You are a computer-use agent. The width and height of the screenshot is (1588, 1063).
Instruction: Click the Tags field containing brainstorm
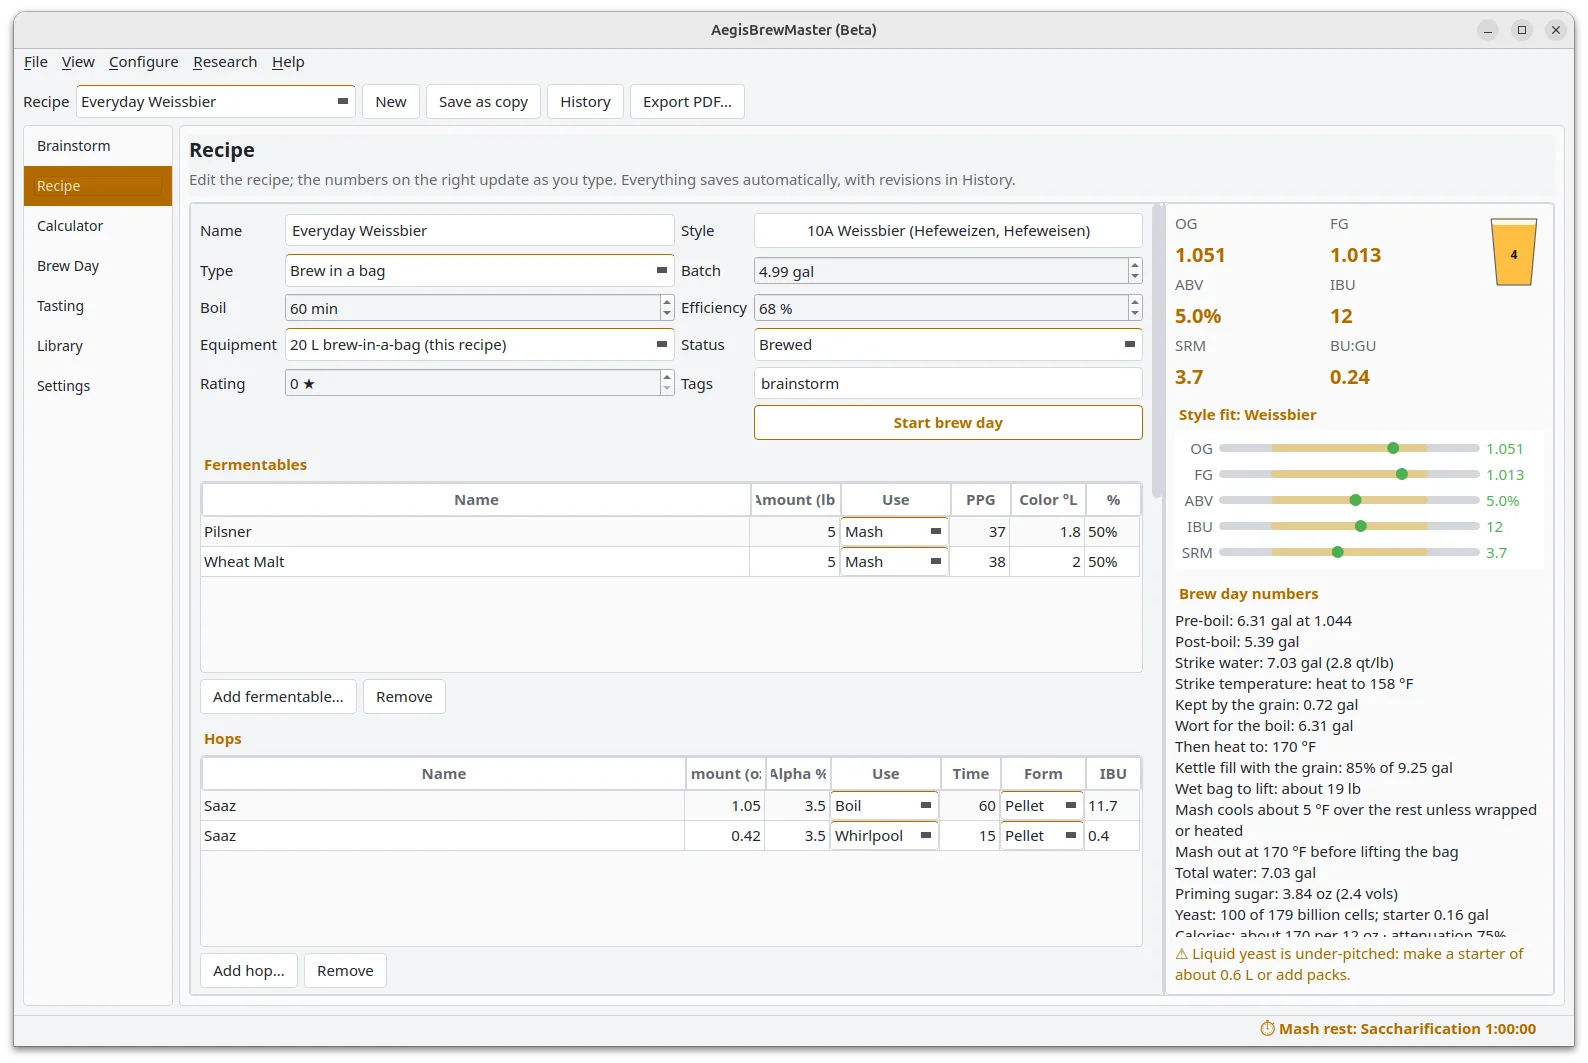coord(948,384)
